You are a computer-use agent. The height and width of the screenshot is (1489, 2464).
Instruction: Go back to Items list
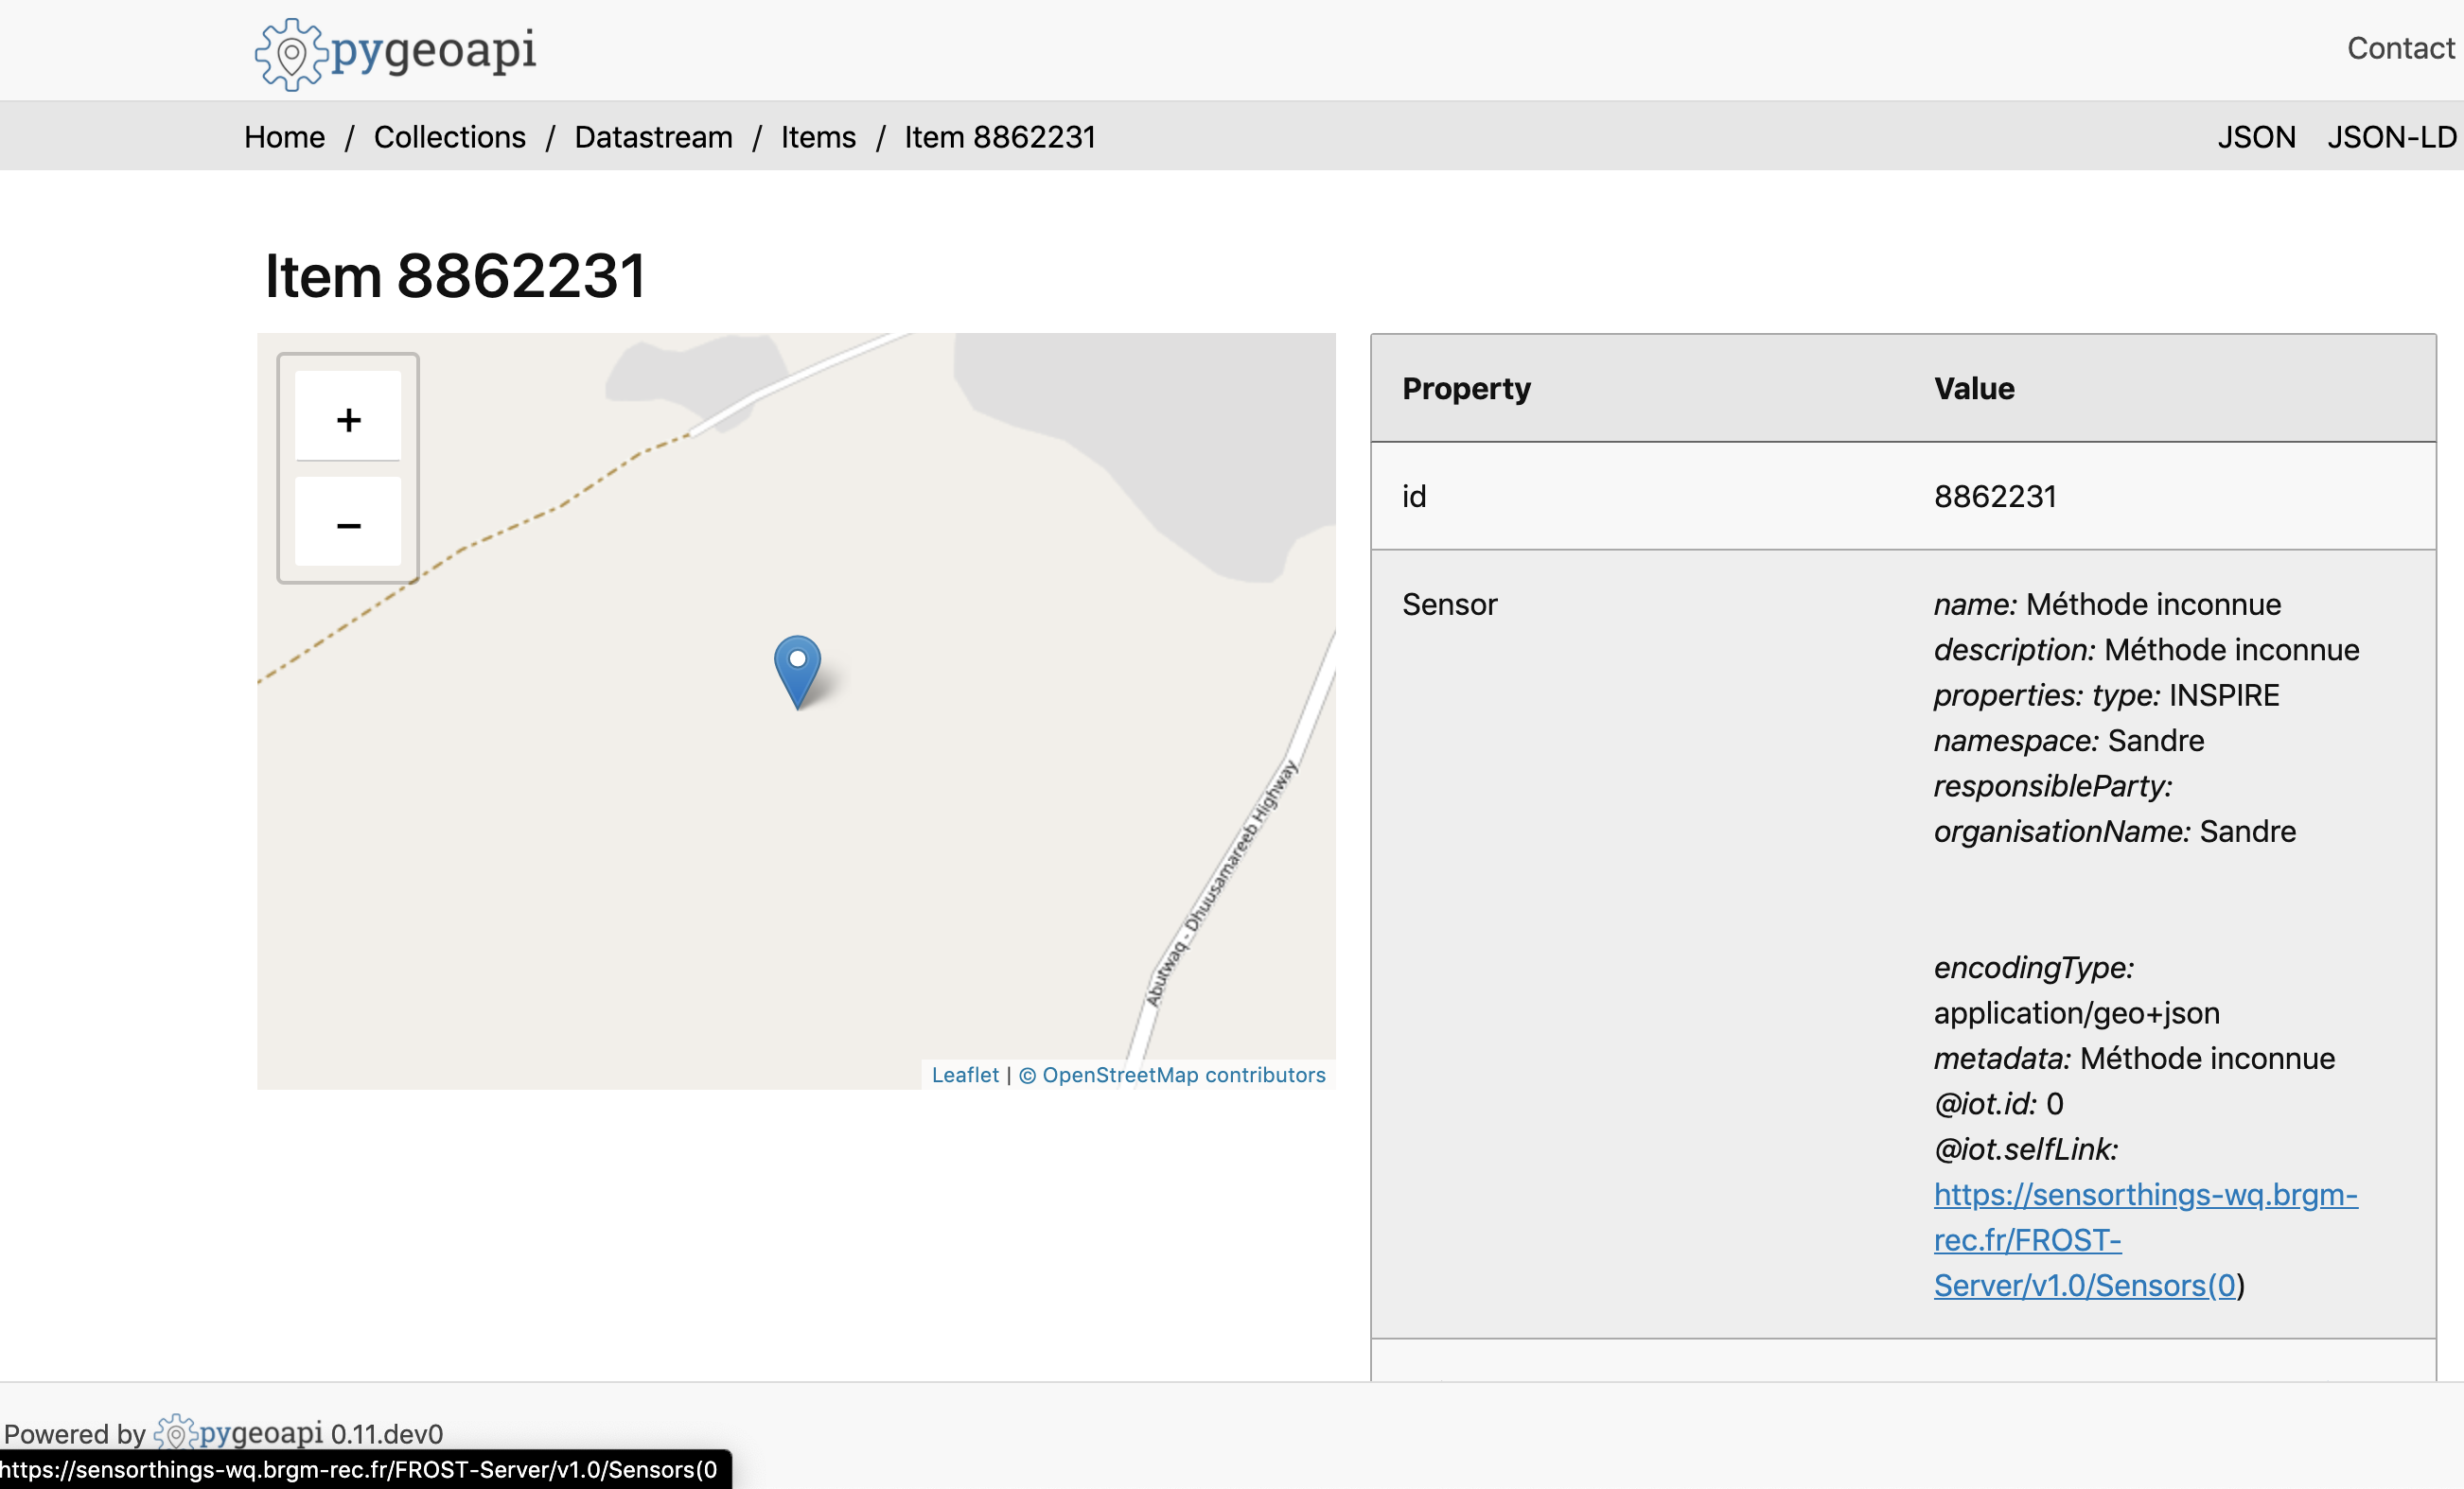point(818,137)
